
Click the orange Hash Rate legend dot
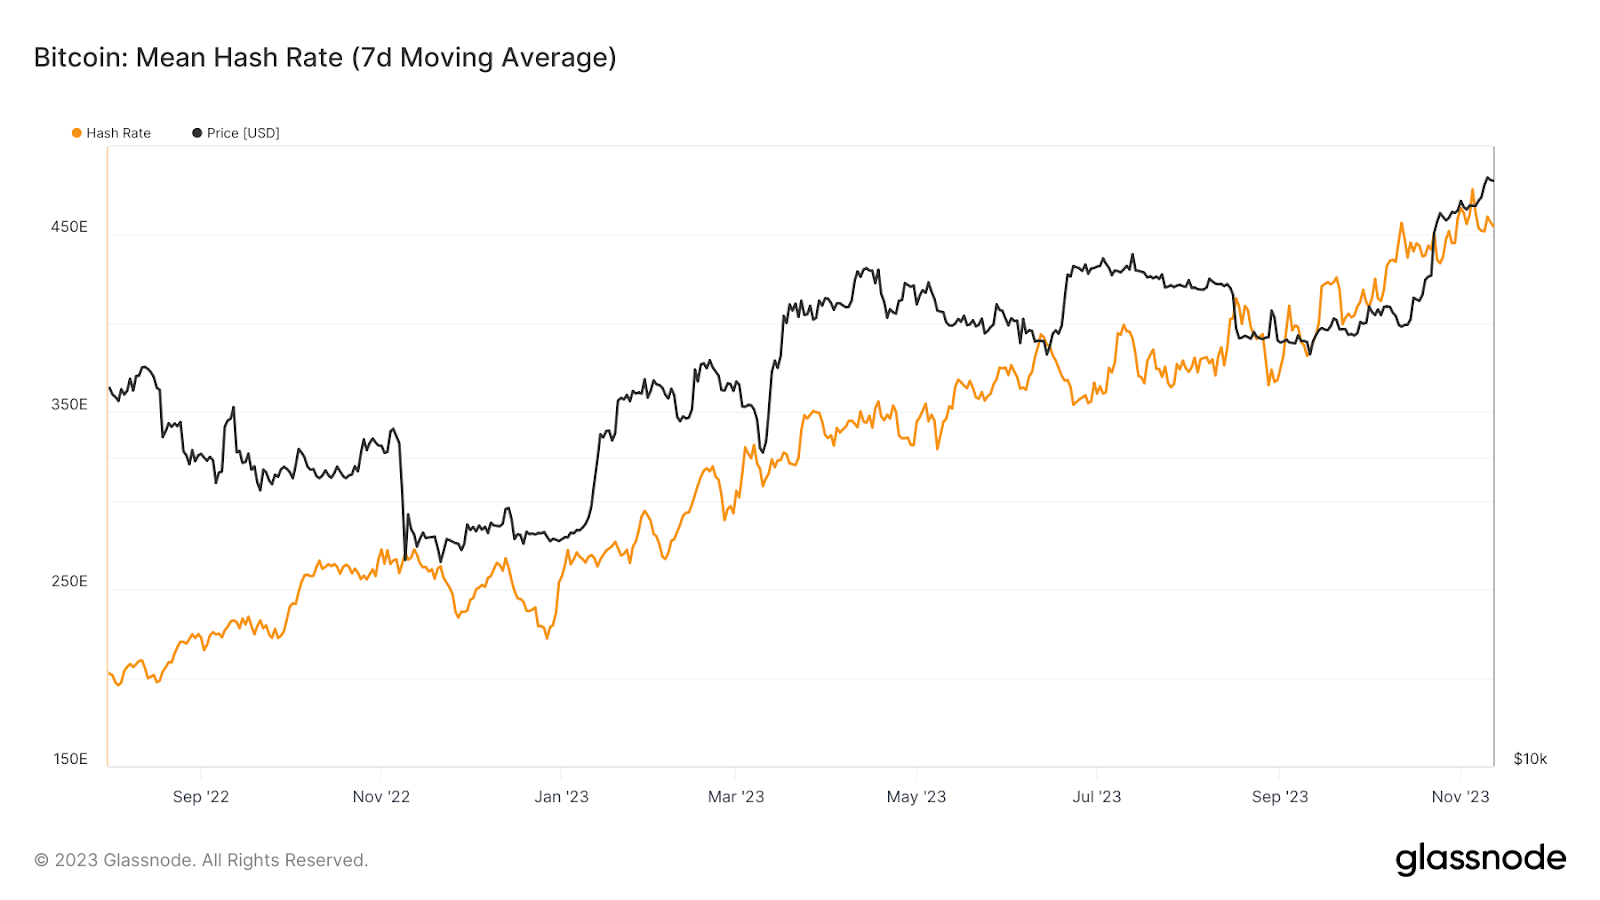76,133
